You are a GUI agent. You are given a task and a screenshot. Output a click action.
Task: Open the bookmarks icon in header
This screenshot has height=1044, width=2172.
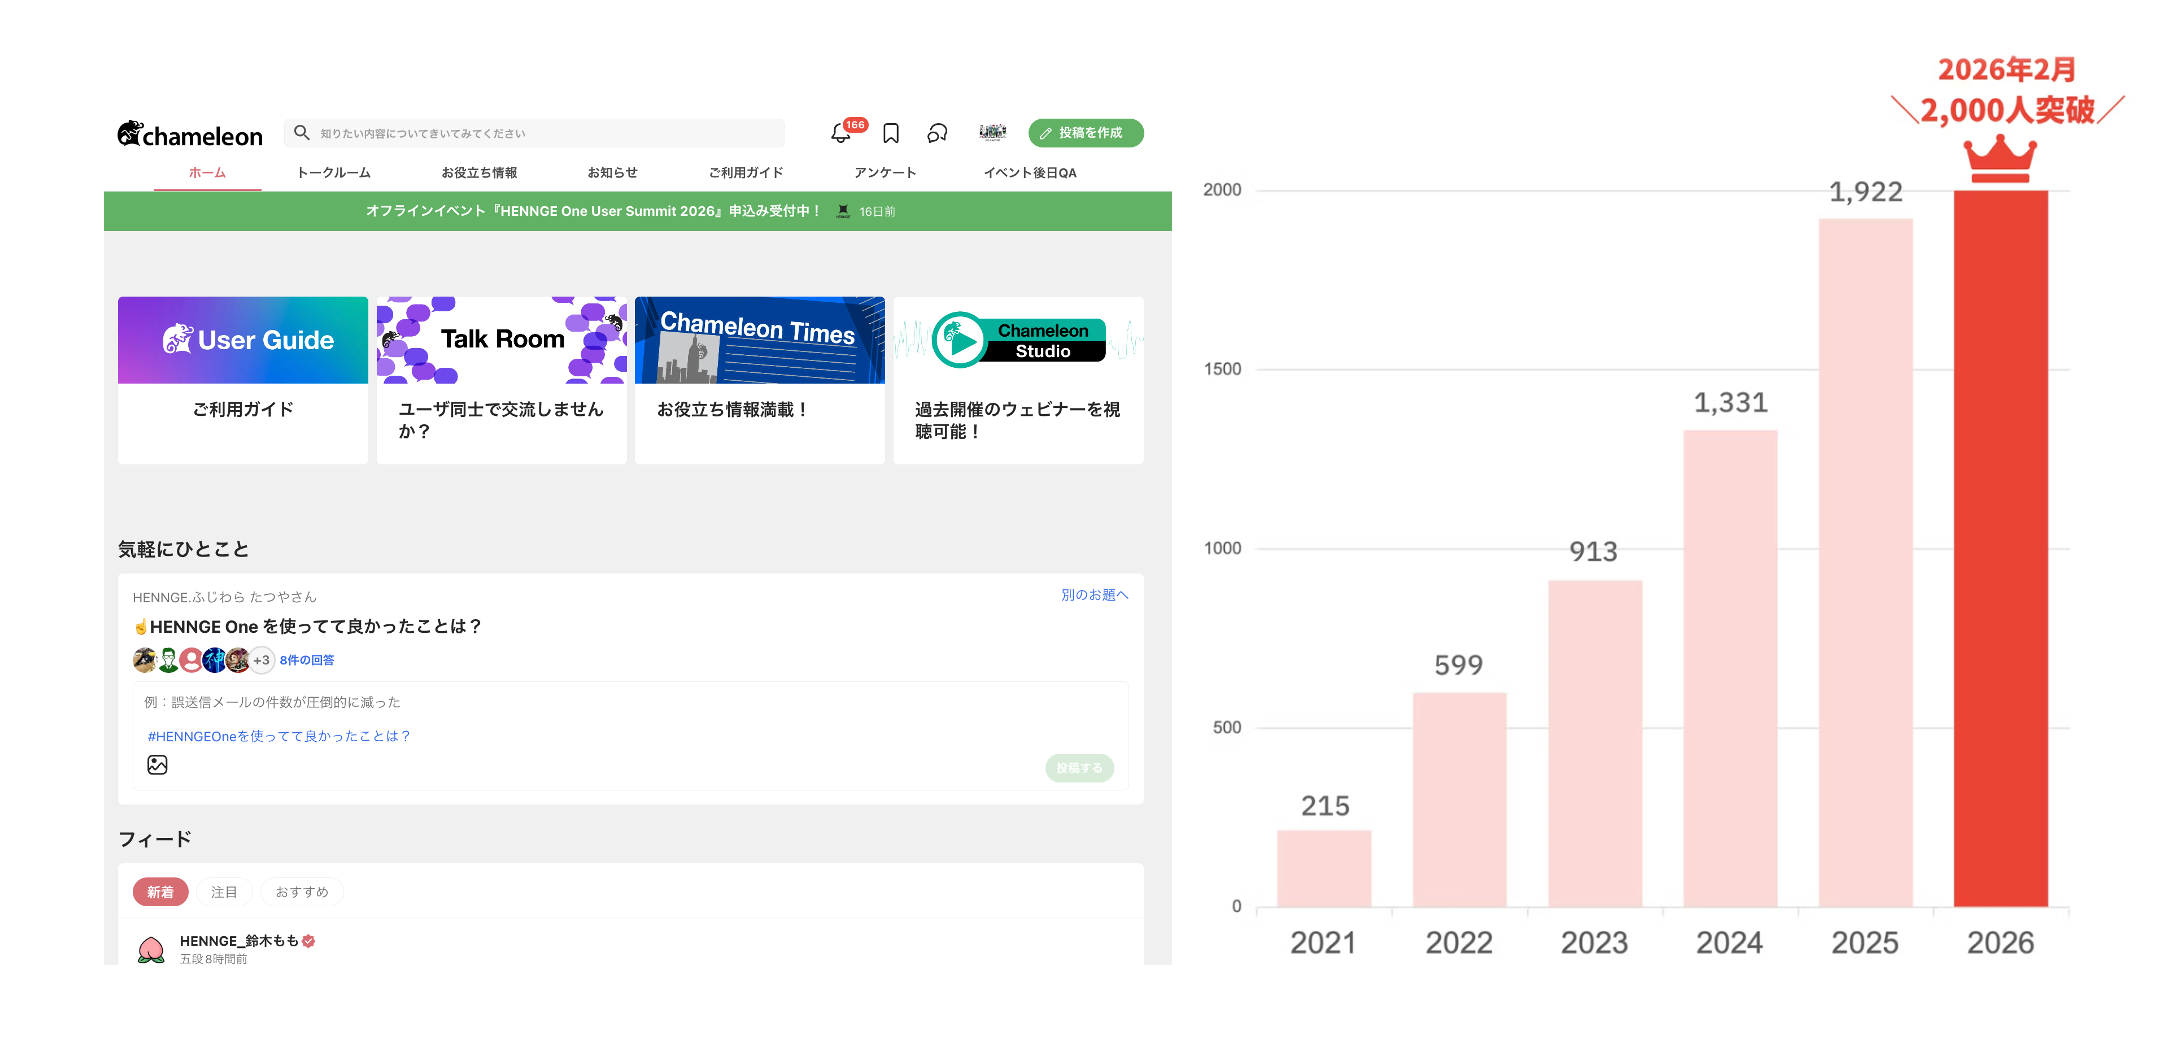pos(891,133)
